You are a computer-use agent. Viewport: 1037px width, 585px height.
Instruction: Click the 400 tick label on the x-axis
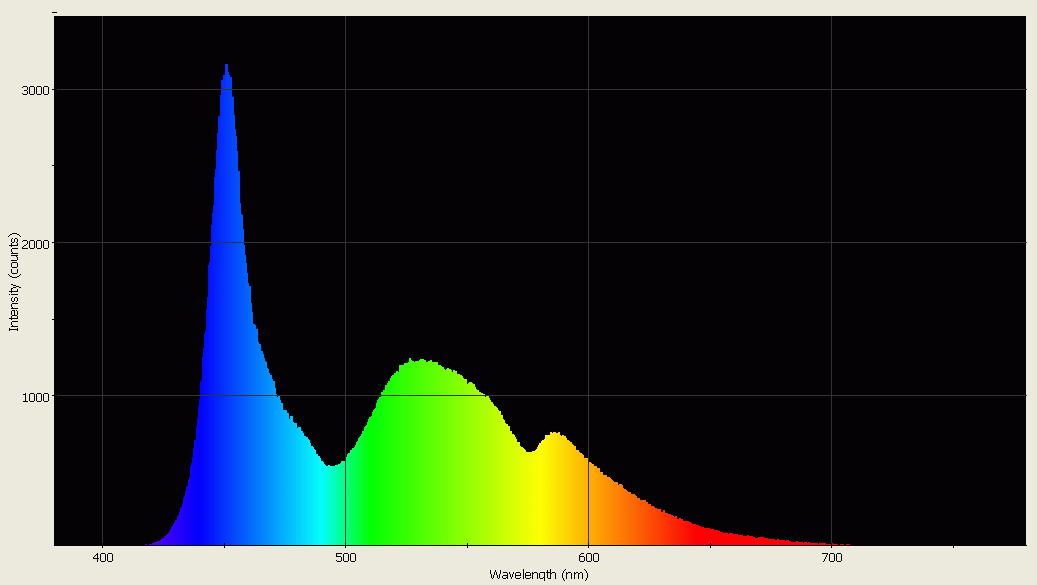(x=102, y=555)
